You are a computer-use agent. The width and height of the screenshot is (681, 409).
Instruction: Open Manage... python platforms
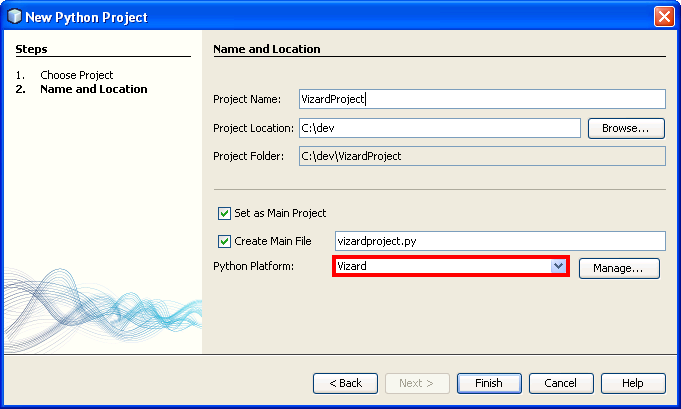pos(619,268)
